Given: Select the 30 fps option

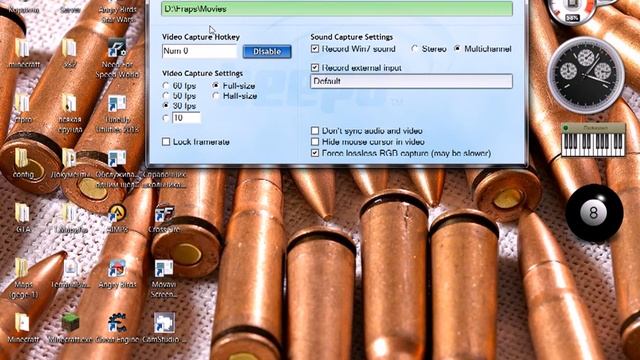Looking at the screenshot, I should [166, 106].
